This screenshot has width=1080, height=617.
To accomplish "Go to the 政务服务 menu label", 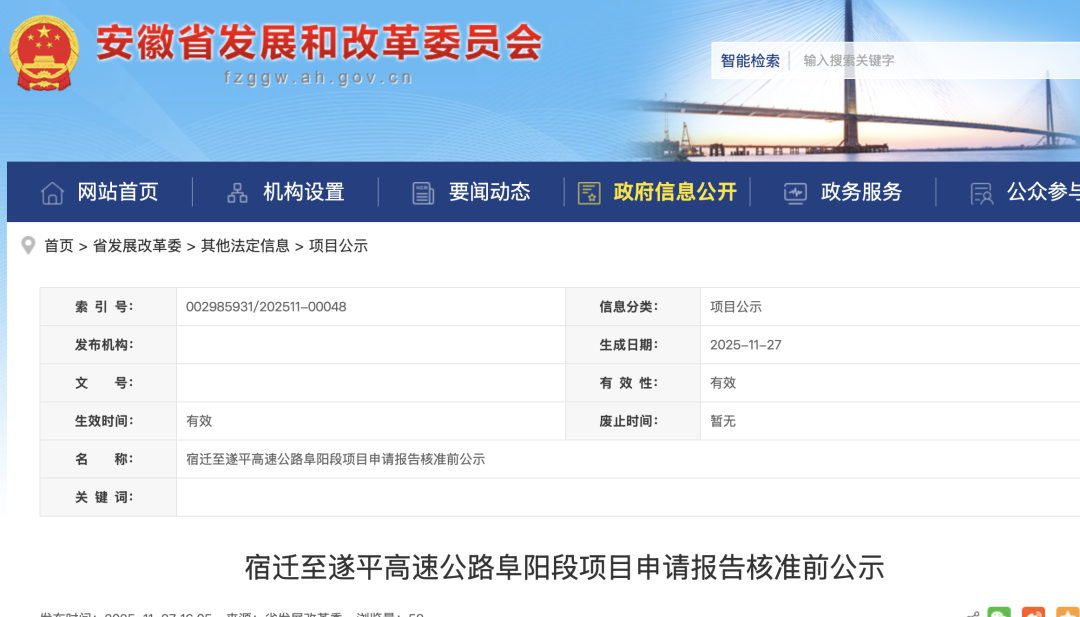I will [x=861, y=192].
